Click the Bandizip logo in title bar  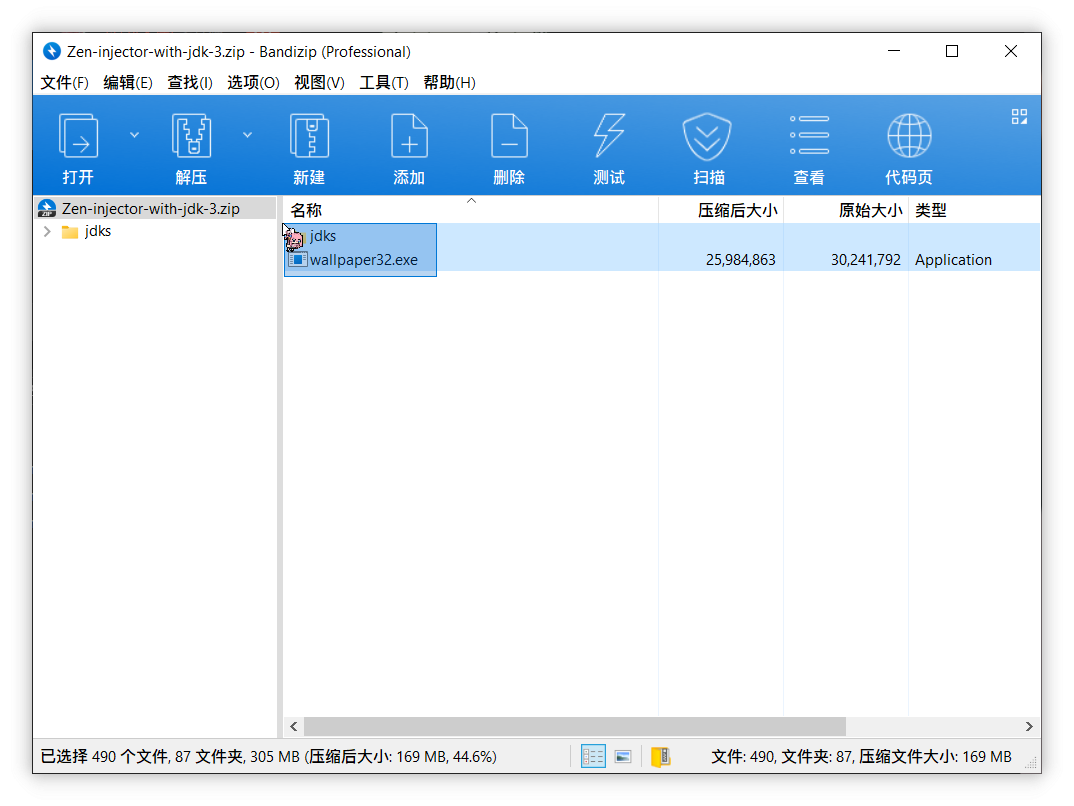(x=51, y=51)
